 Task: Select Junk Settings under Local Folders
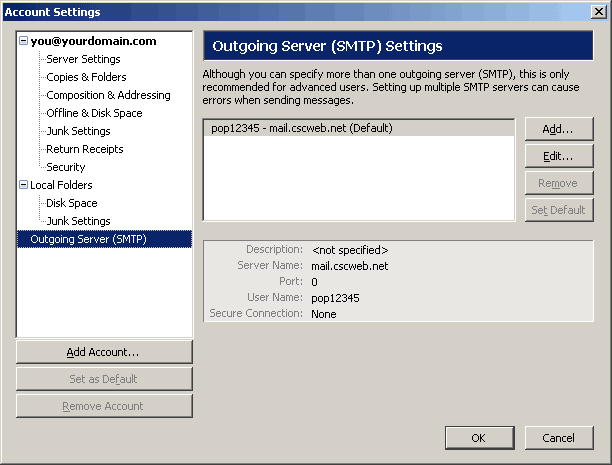(x=78, y=221)
